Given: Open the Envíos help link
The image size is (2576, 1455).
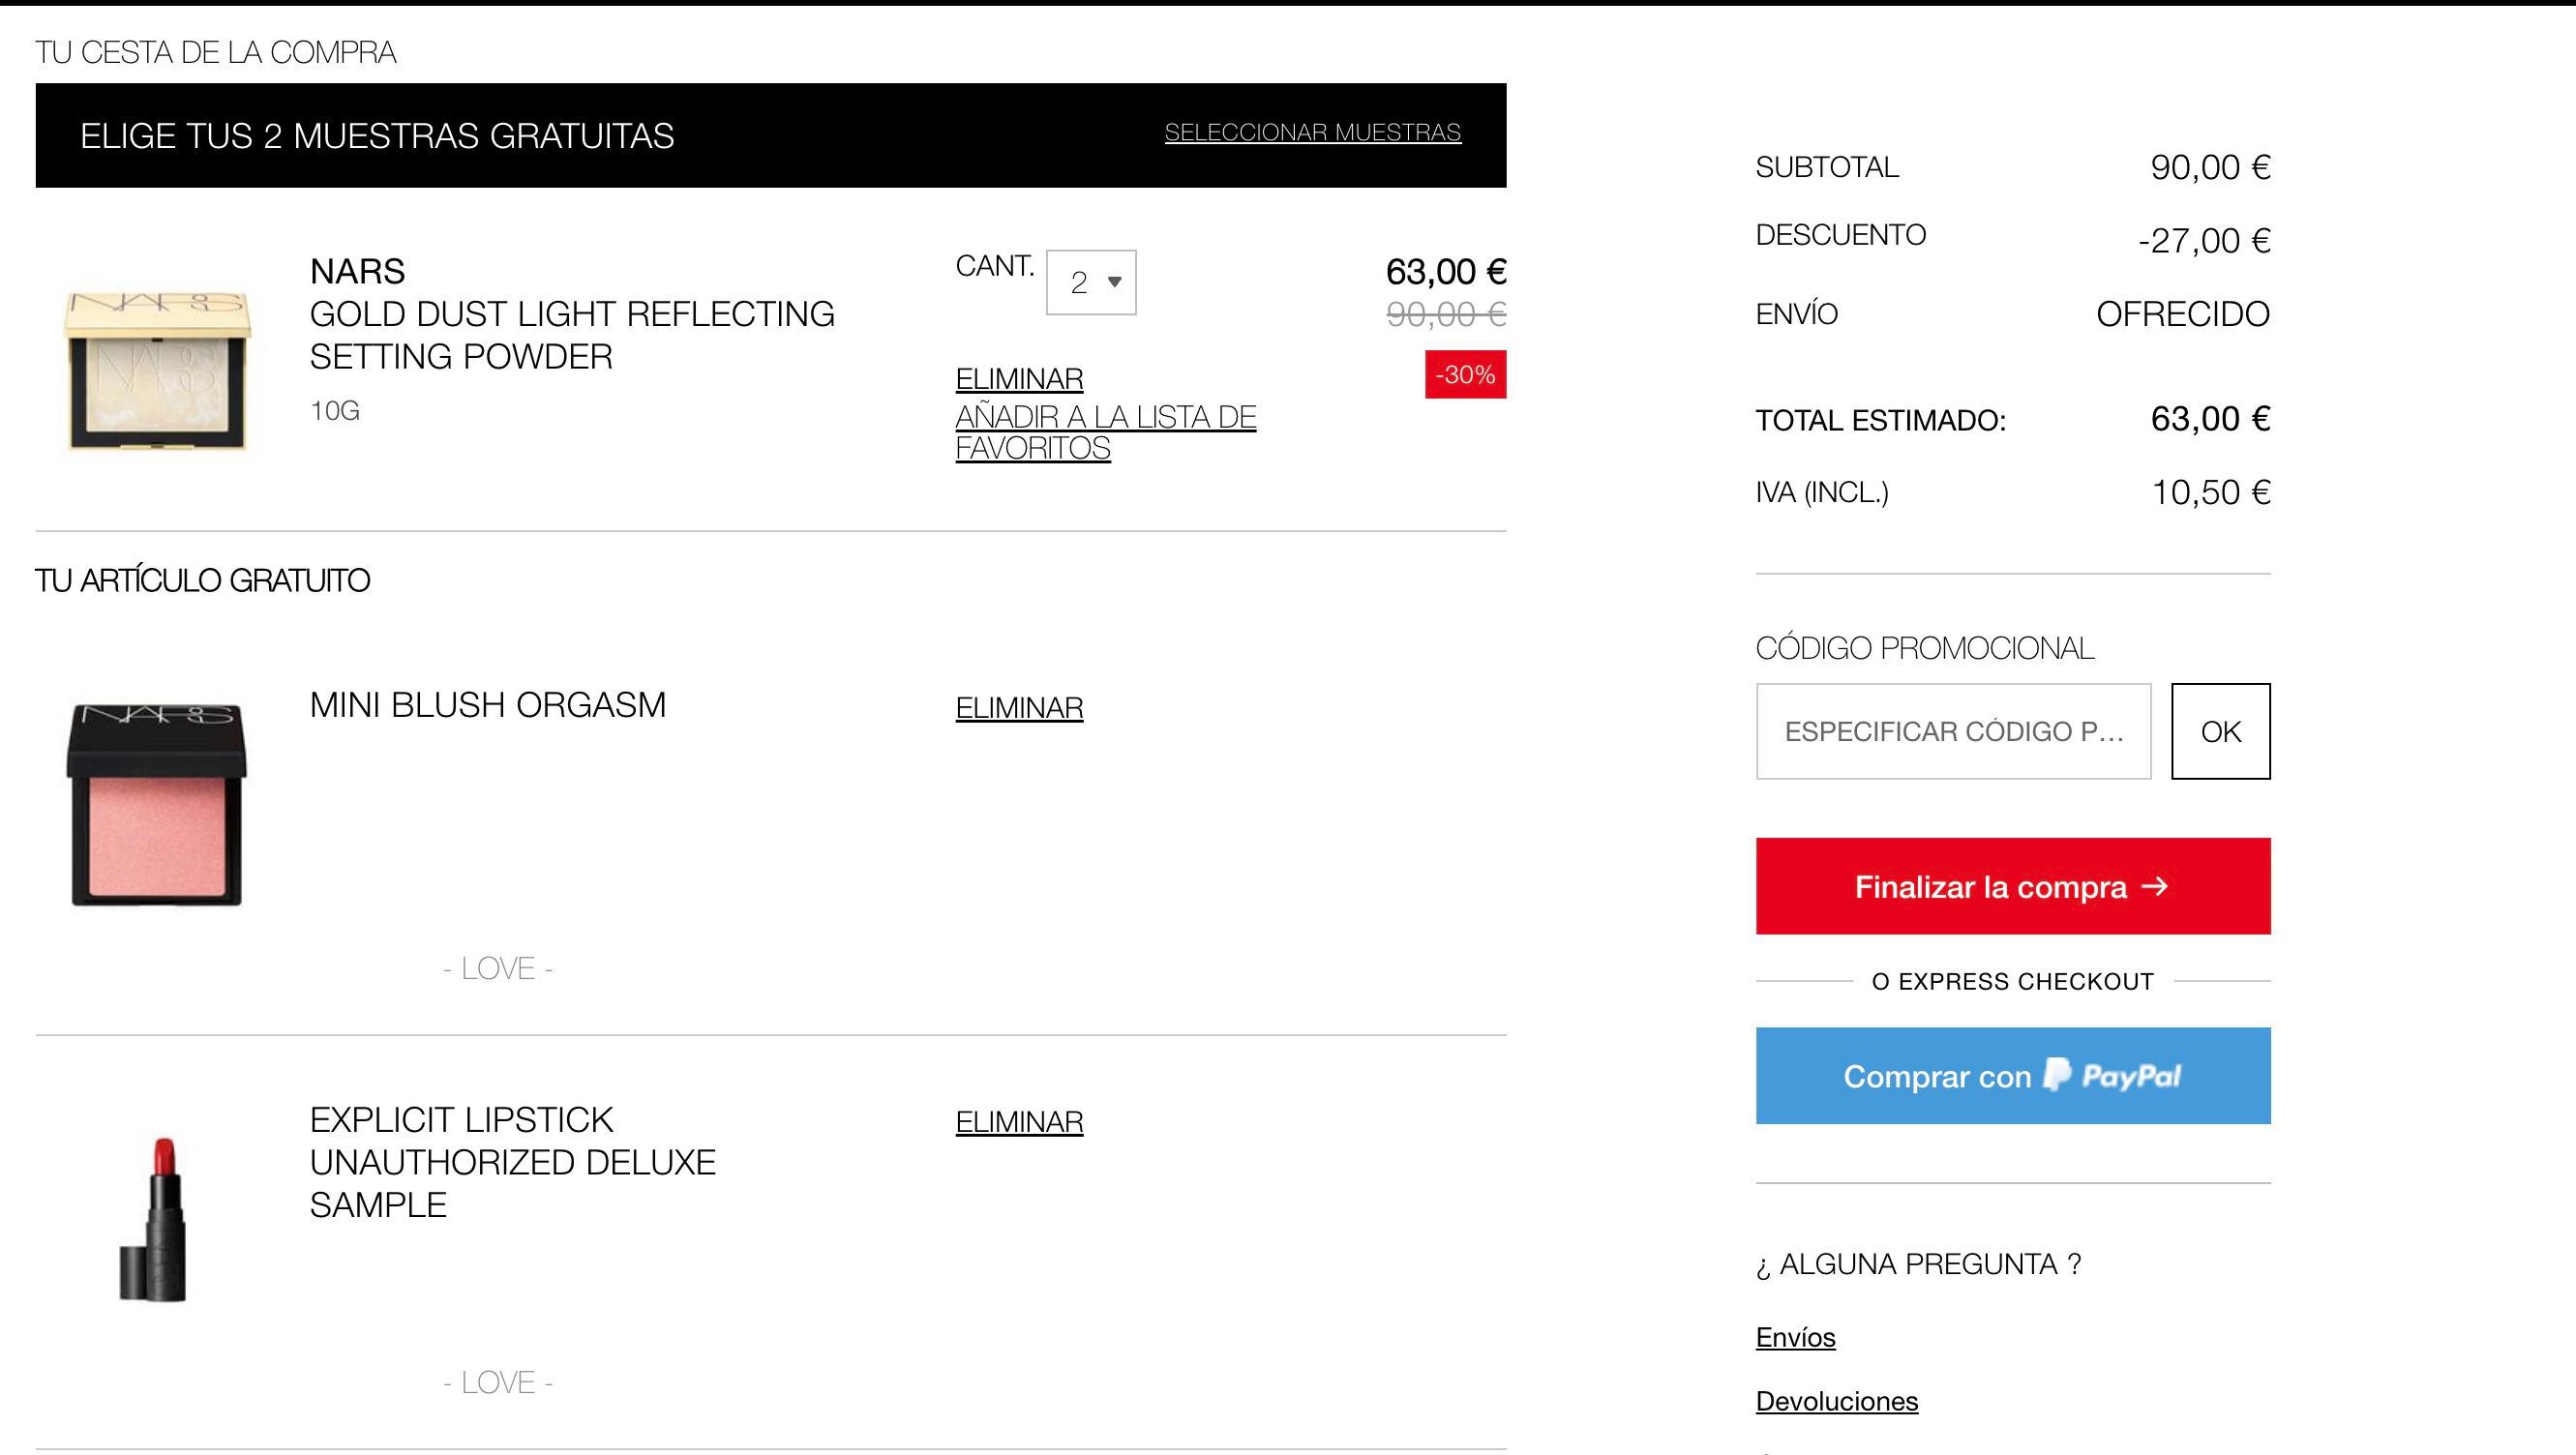Looking at the screenshot, I should pyautogui.click(x=1795, y=1337).
